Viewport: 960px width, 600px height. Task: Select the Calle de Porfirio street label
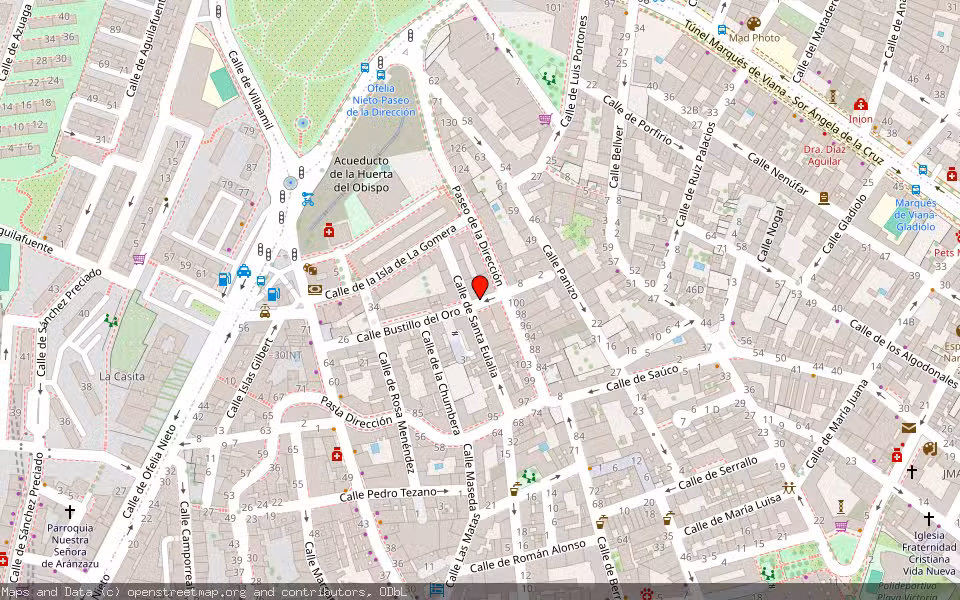(638, 120)
